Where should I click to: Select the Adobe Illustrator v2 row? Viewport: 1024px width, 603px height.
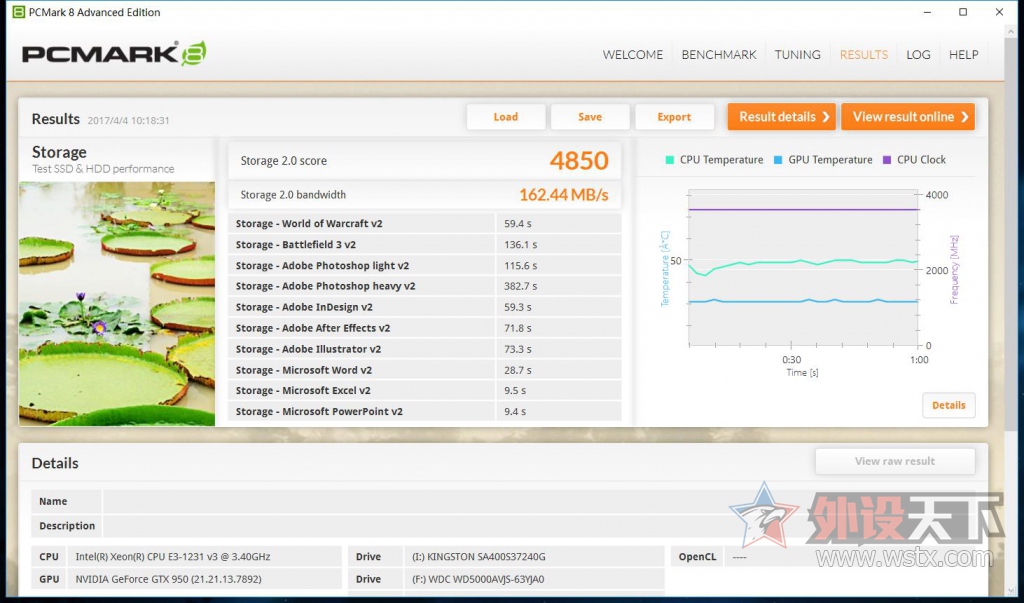(424, 349)
